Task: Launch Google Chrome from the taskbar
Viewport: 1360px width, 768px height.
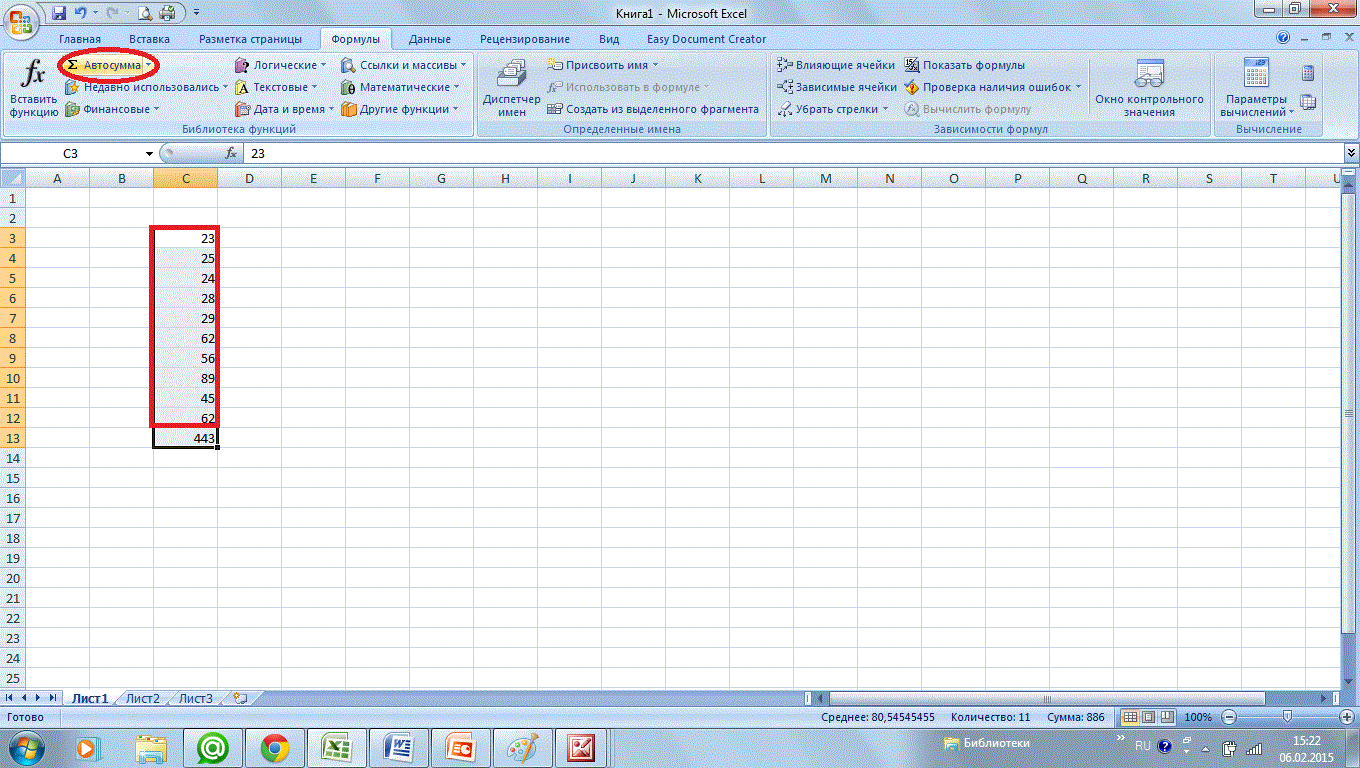Action: [x=275, y=746]
